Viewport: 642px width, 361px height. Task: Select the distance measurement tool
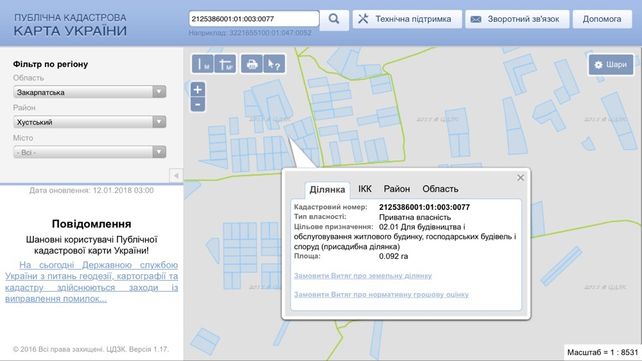(202, 64)
